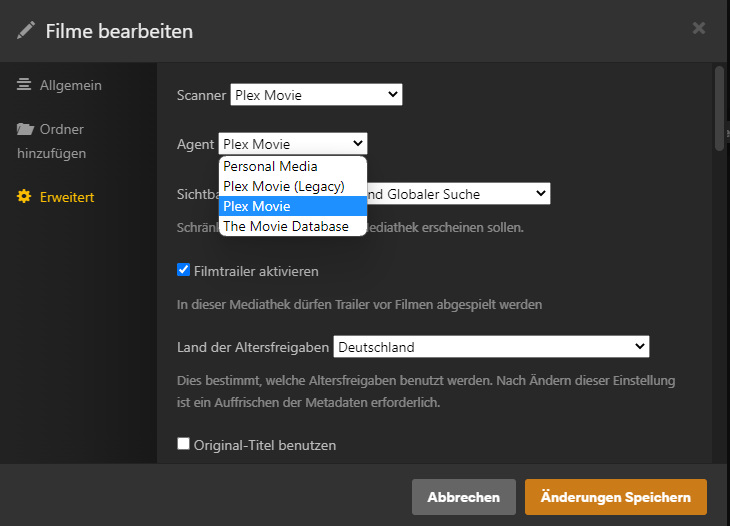
Task: Disable Filmtrailer aktivieren checkbox
Action: pyautogui.click(x=183, y=270)
